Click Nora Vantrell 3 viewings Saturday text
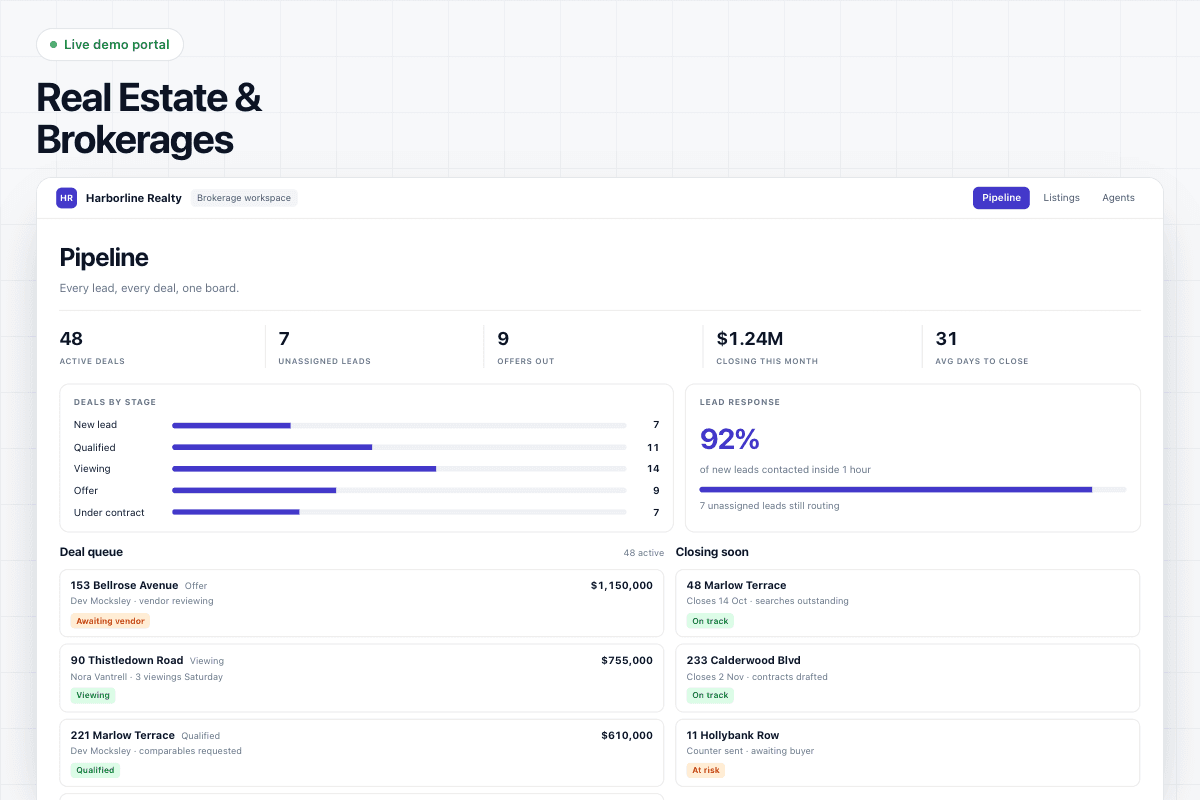 tap(147, 677)
